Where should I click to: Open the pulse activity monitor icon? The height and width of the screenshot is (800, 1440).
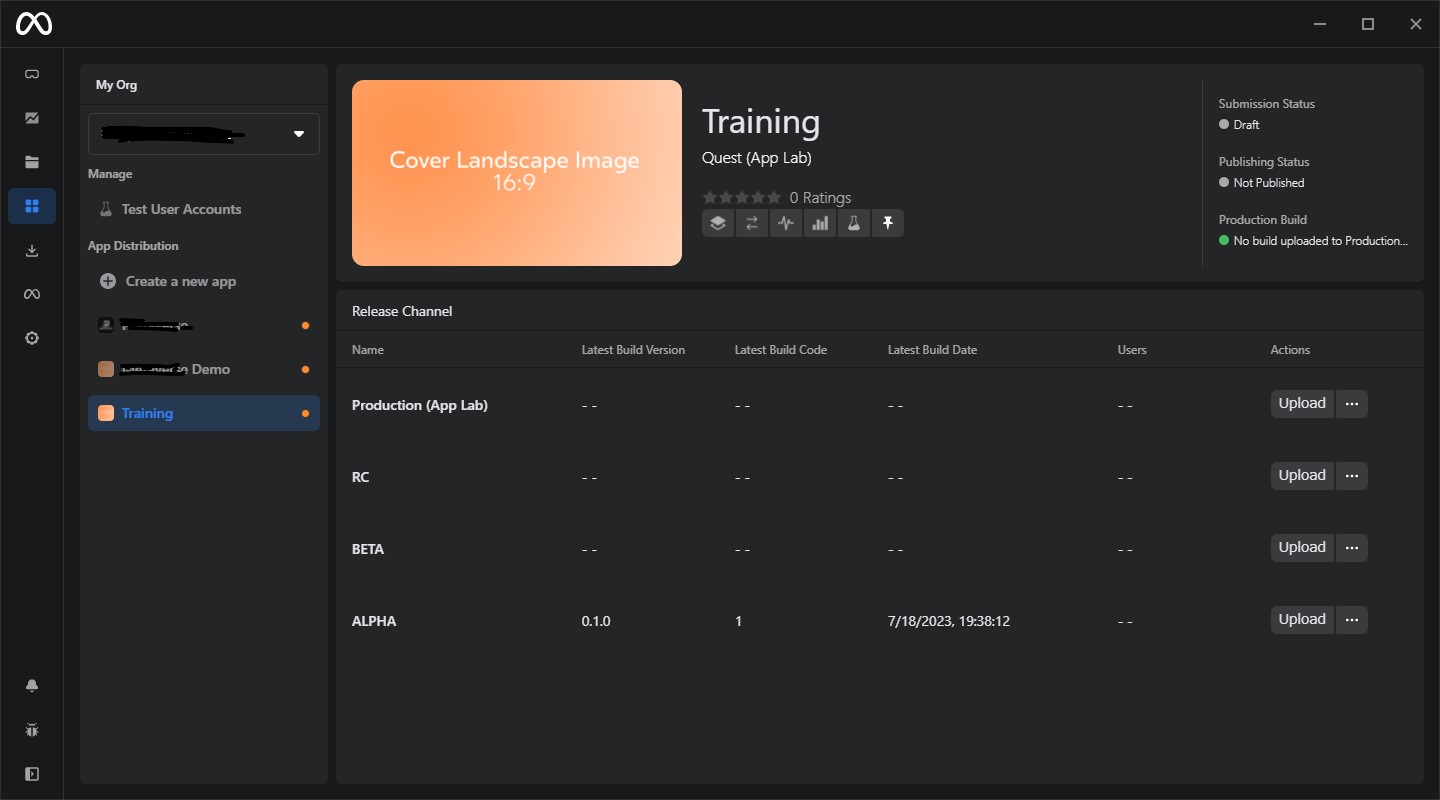point(786,224)
